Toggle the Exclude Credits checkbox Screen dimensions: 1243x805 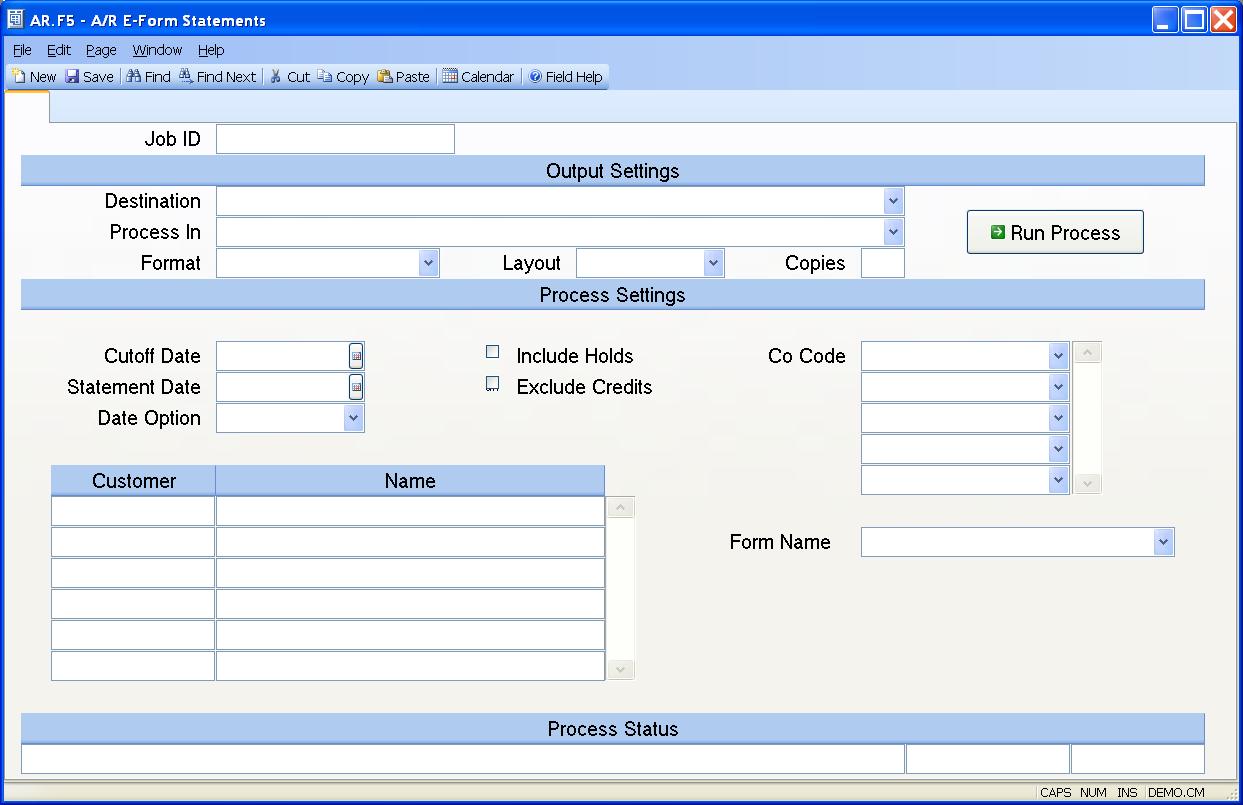click(x=493, y=384)
